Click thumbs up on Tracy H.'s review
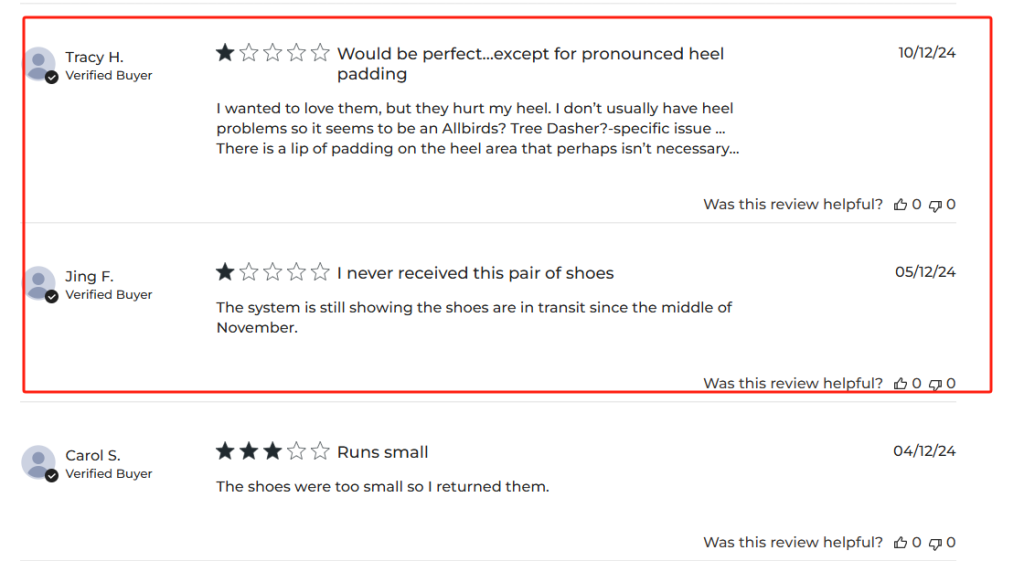Image resolution: width=1024 pixels, height=561 pixels. 901,205
